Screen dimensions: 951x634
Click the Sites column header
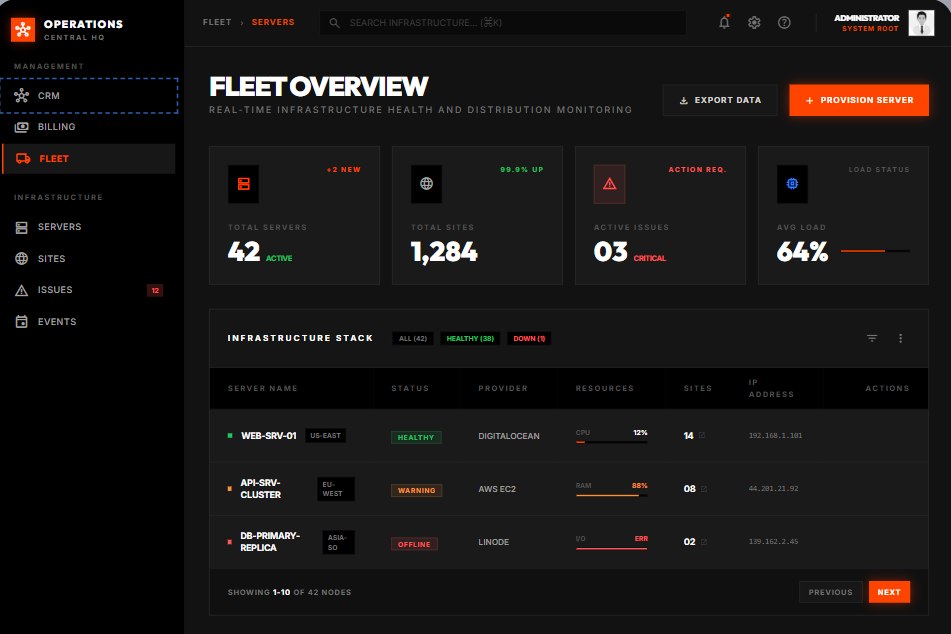[697, 388]
